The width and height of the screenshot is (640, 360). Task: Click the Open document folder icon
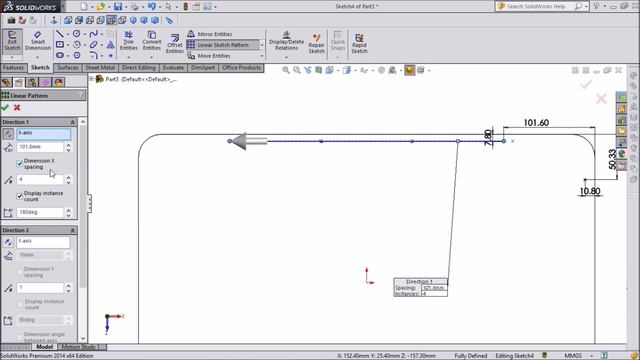coord(100,7)
